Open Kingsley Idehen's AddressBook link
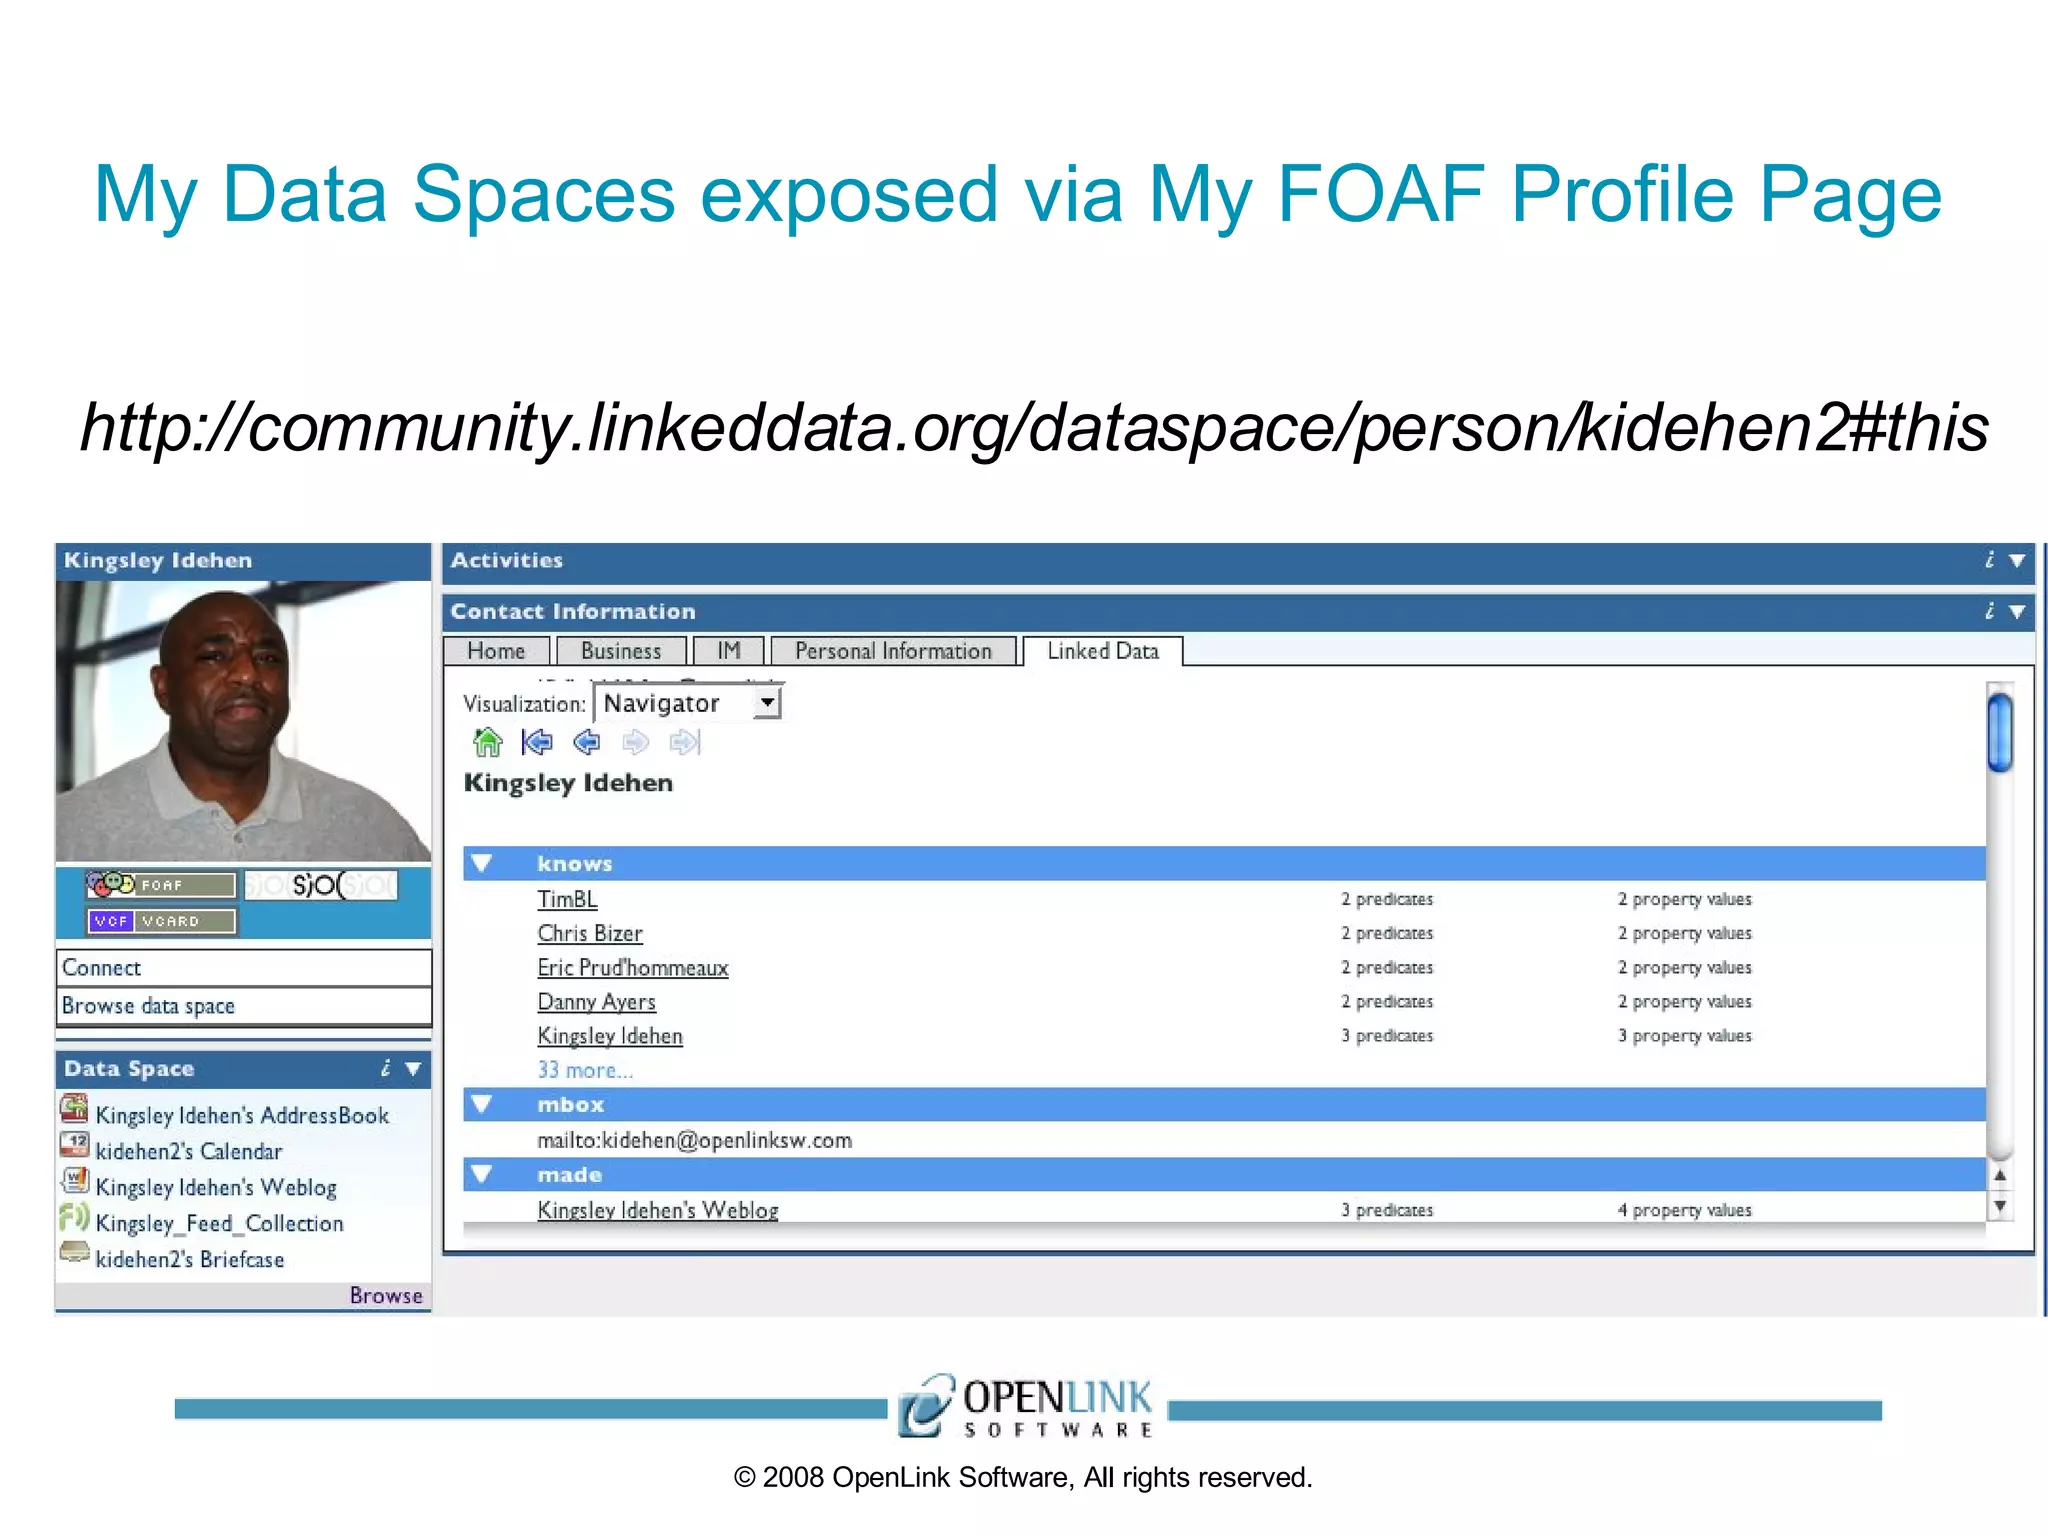 pyautogui.click(x=242, y=1115)
